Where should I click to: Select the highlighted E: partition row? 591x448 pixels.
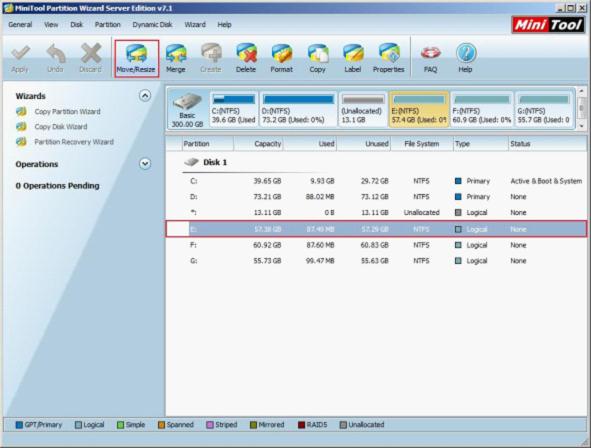pos(376,229)
